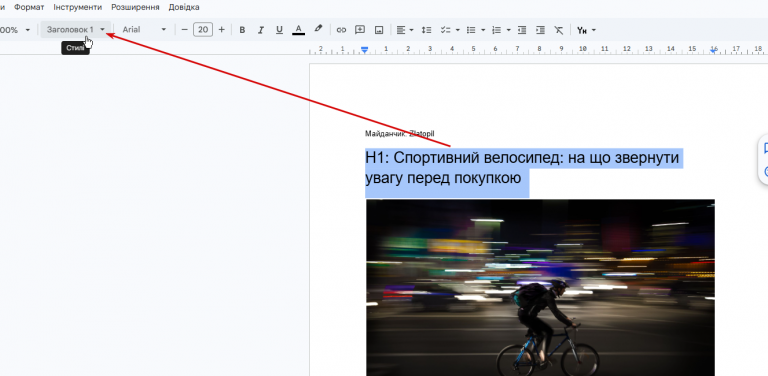768x376 pixels.
Task: Clear formatting with the toolbar icon
Action: 559,30
